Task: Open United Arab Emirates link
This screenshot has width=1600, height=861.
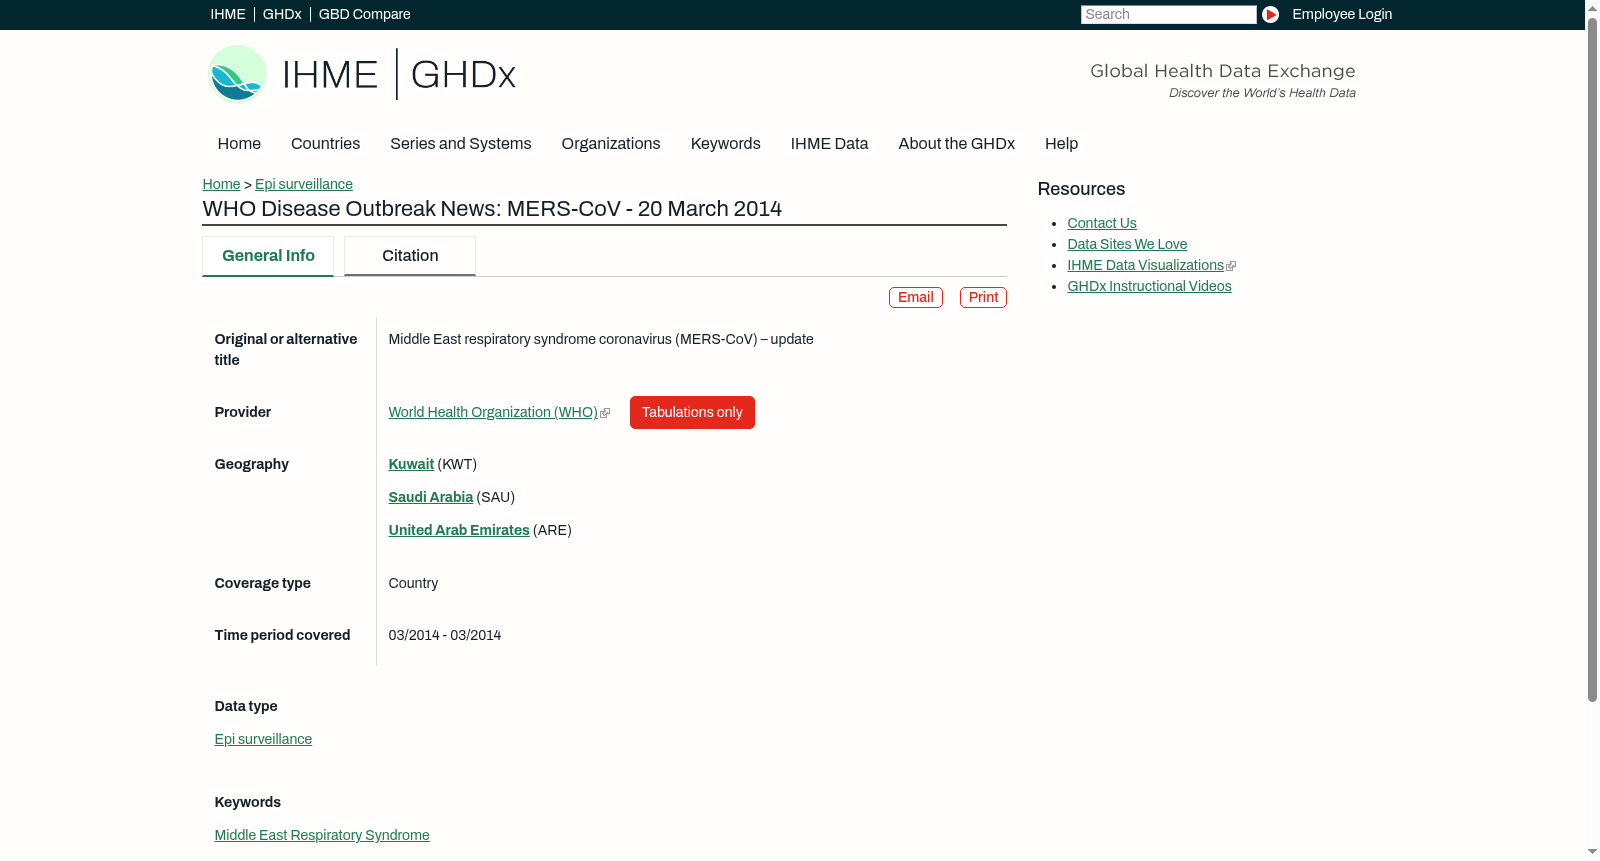Action: (459, 530)
